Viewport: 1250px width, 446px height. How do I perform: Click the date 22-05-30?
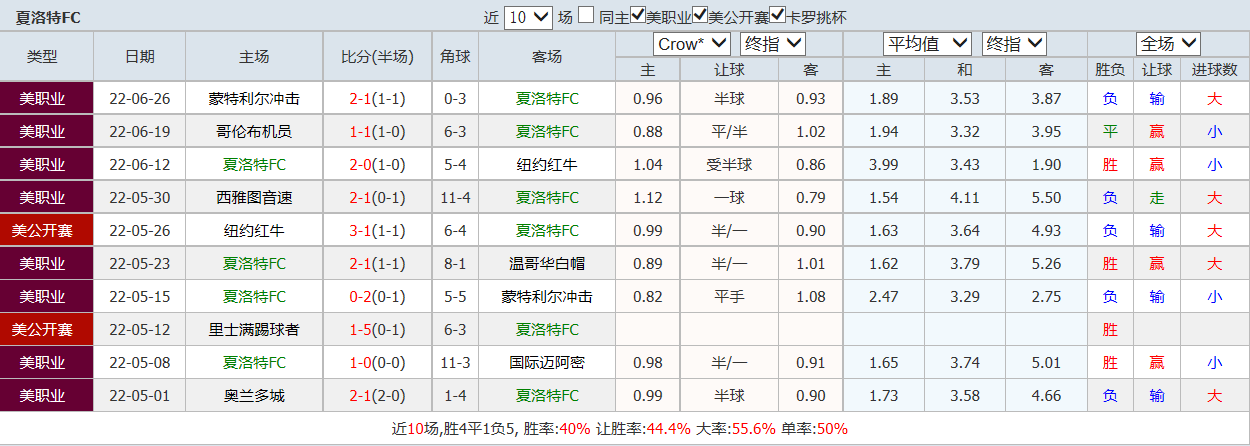[x=139, y=198]
